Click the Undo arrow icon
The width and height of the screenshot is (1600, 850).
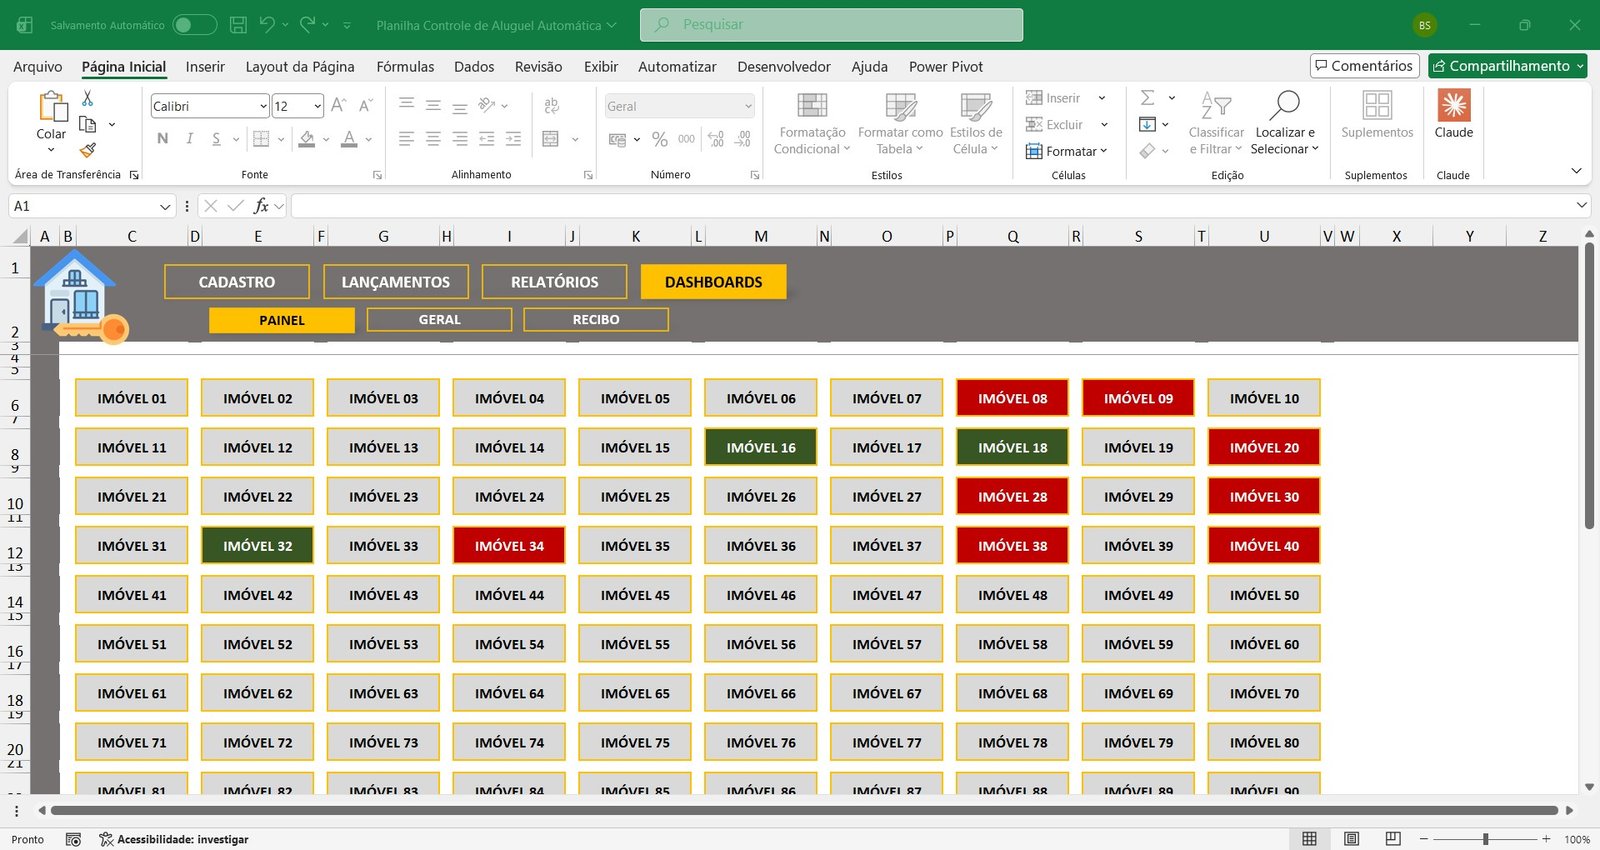click(x=266, y=24)
